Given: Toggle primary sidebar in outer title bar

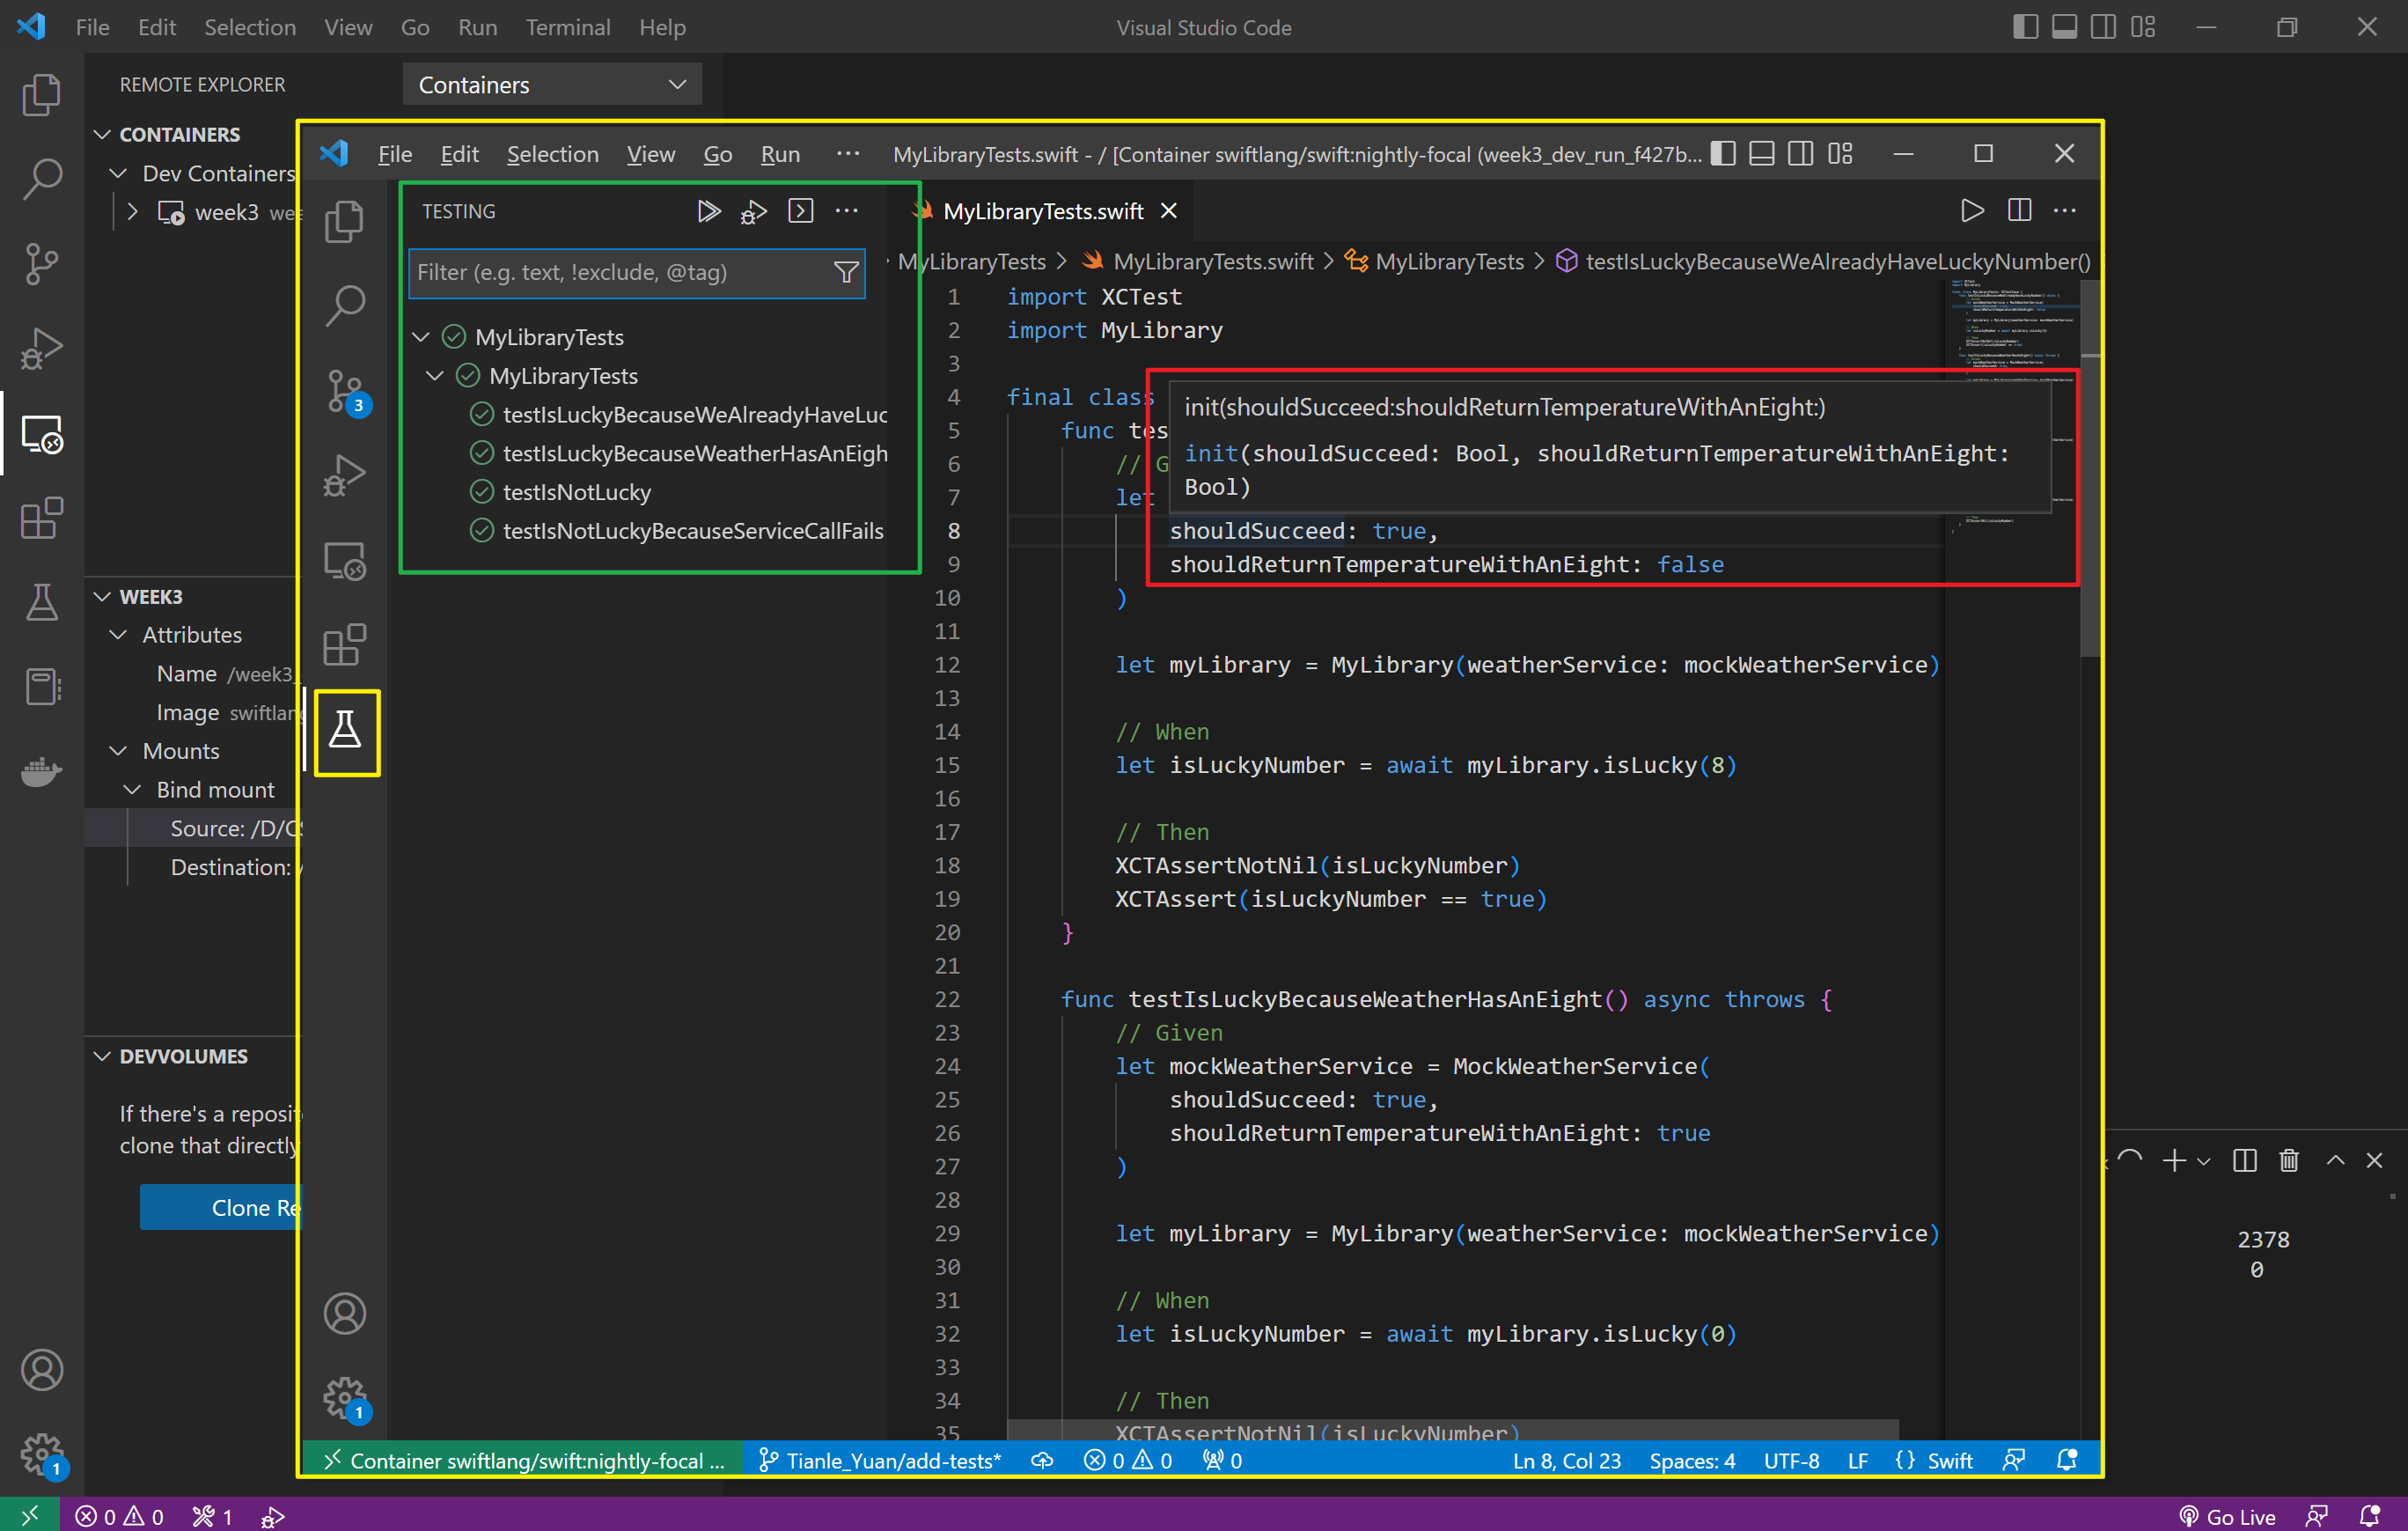Looking at the screenshot, I should (x=2025, y=27).
